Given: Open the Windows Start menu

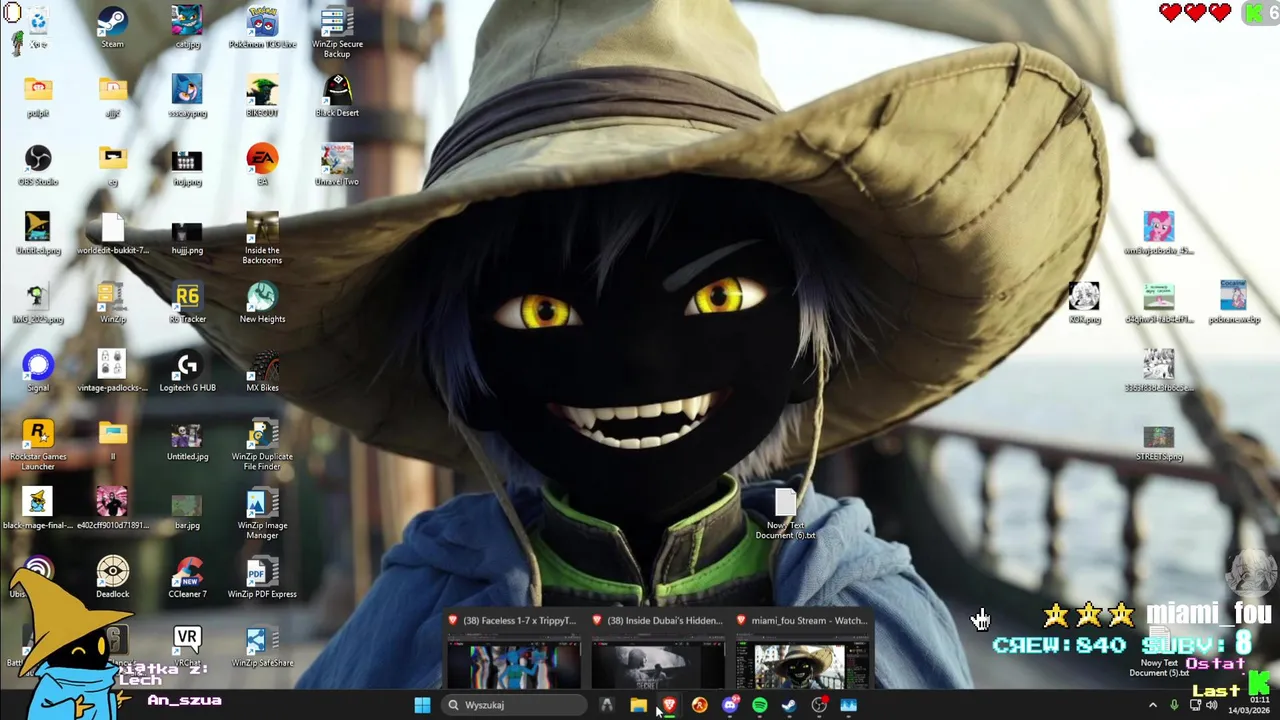Looking at the screenshot, I should (422, 705).
